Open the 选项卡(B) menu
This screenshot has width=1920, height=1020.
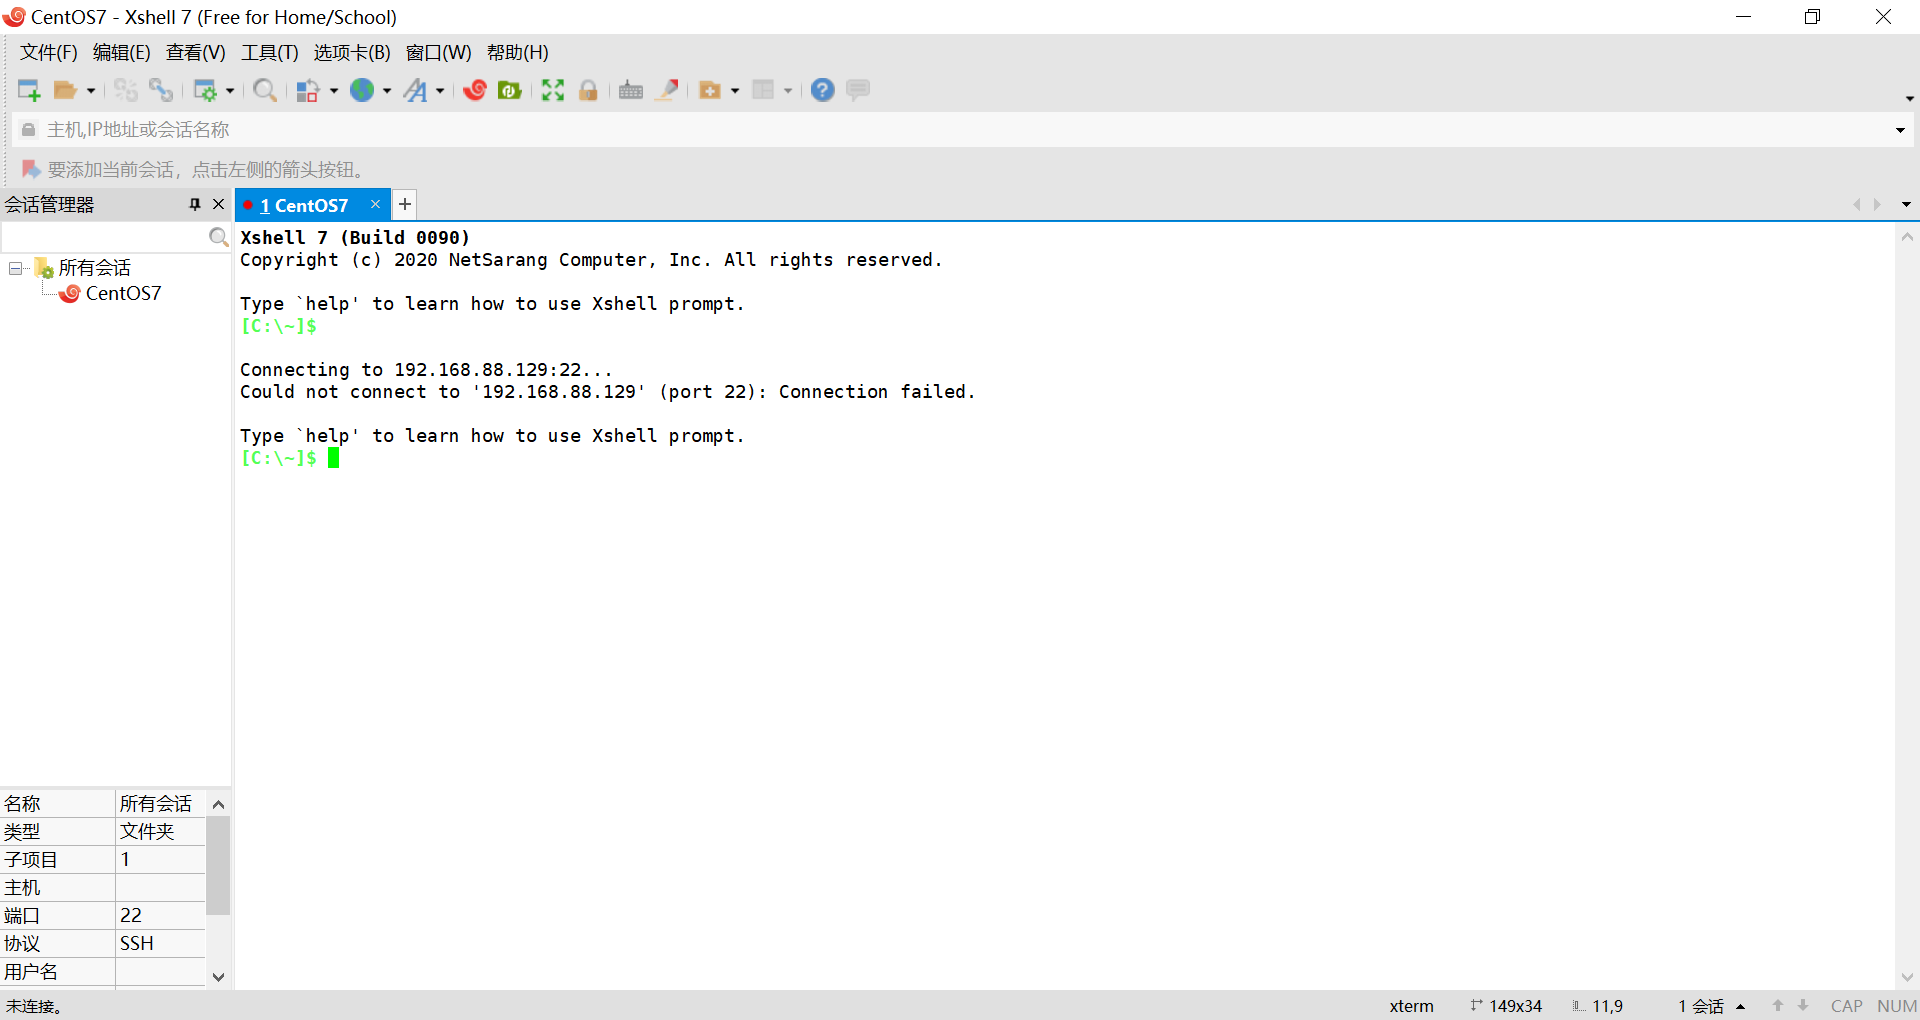tap(352, 53)
